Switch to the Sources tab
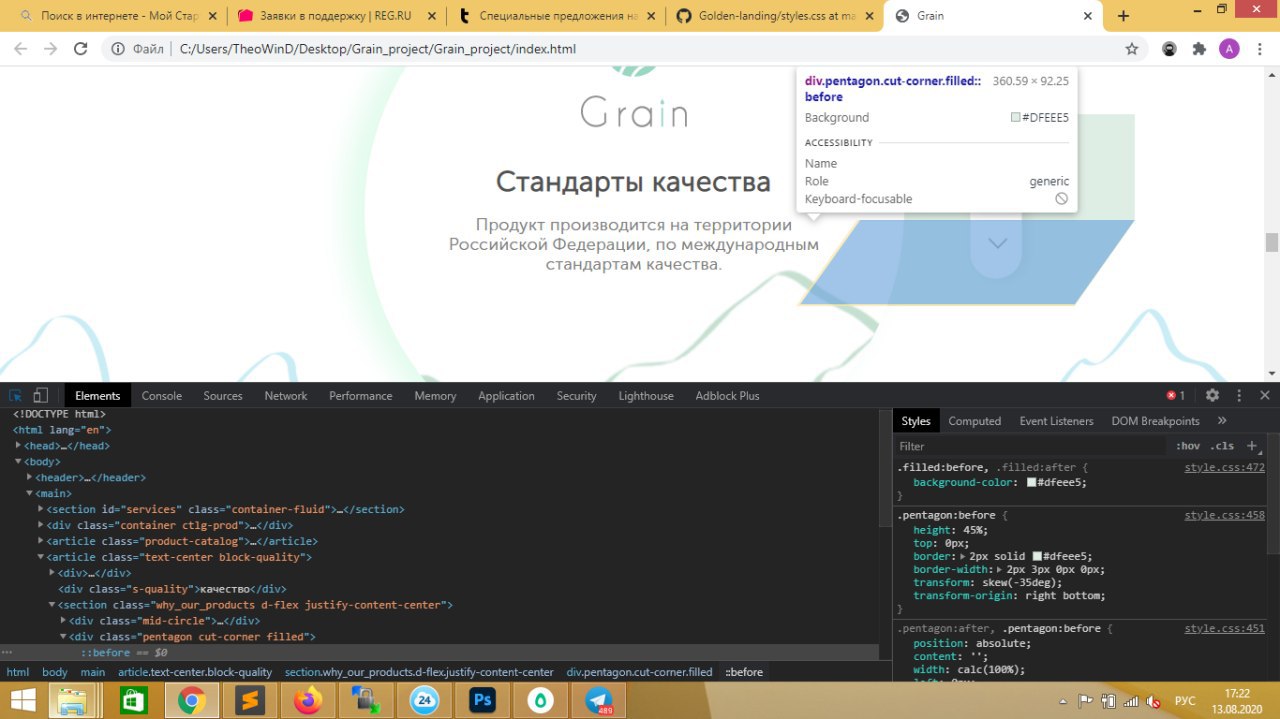 (x=223, y=396)
